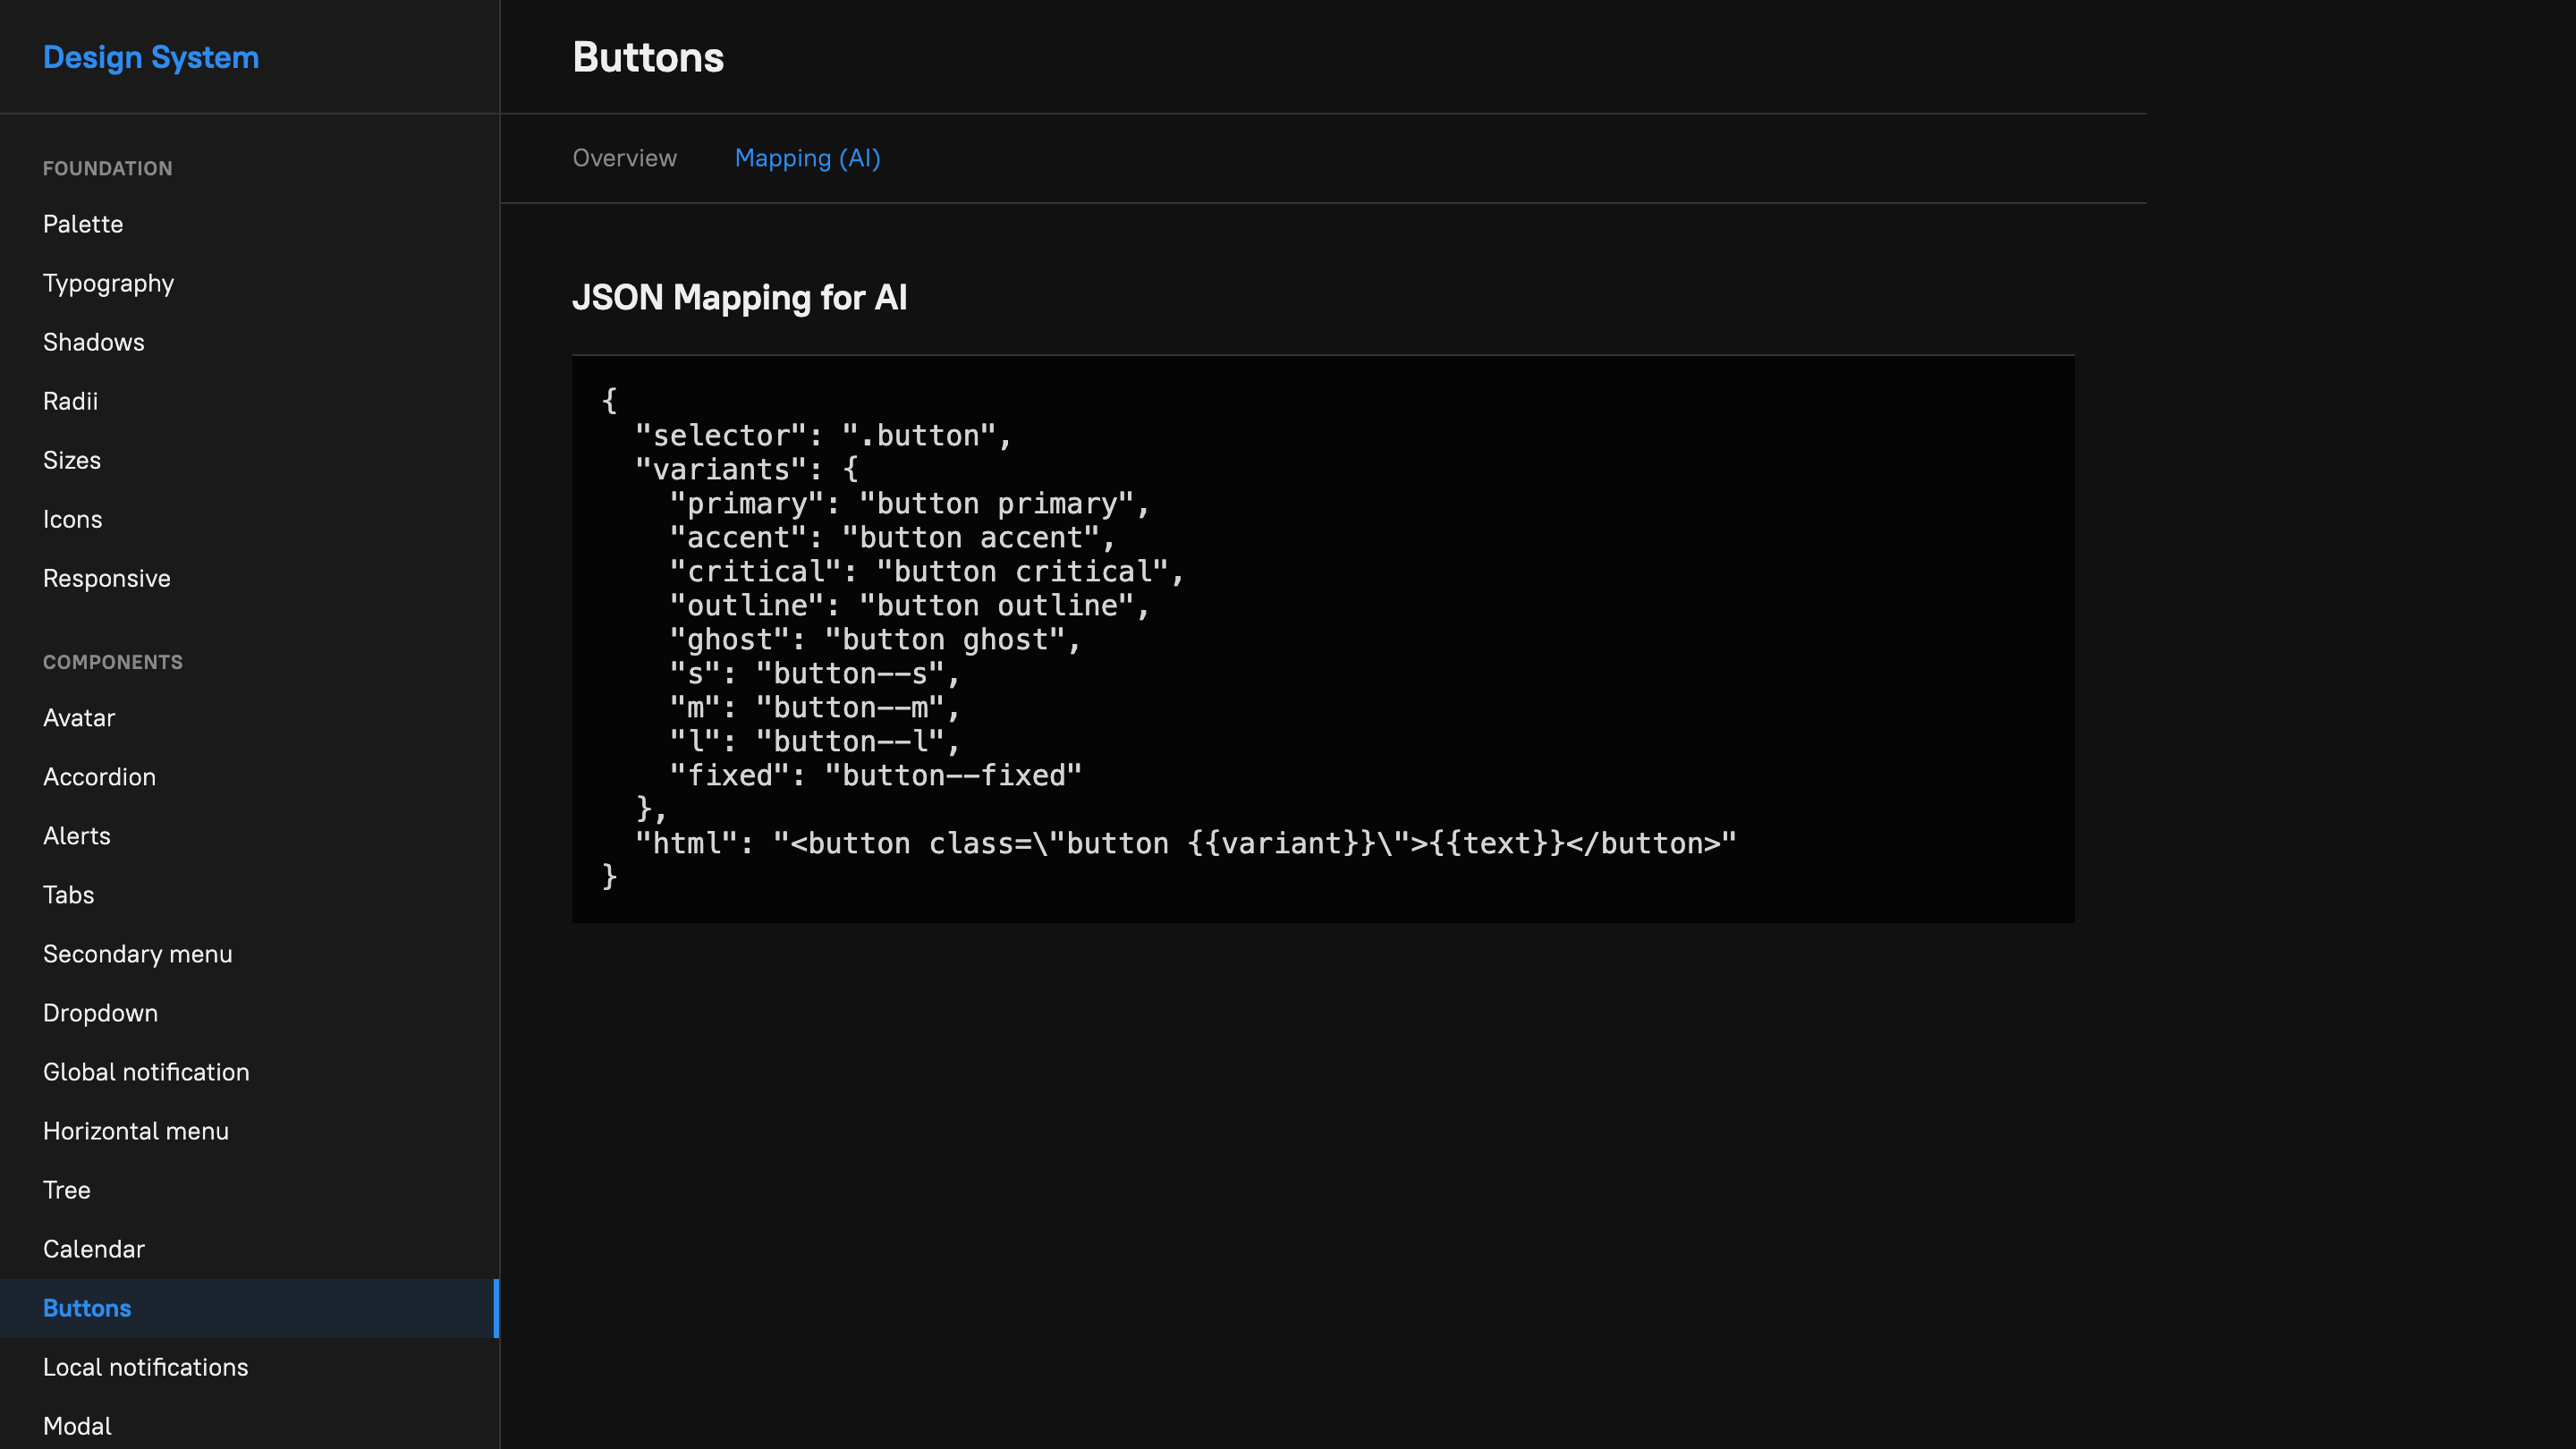This screenshot has height=1449, width=2576.
Task: Open the Tabs component page
Action: pyautogui.click(x=249, y=895)
